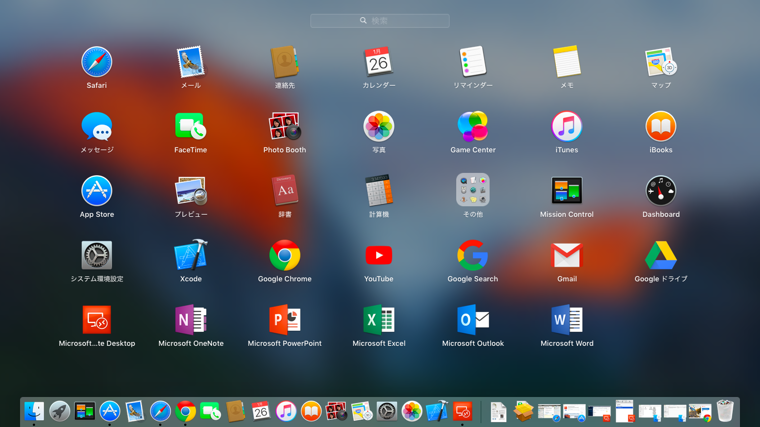Open Photos from the Dock
This screenshot has height=427, width=760.
(x=412, y=411)
